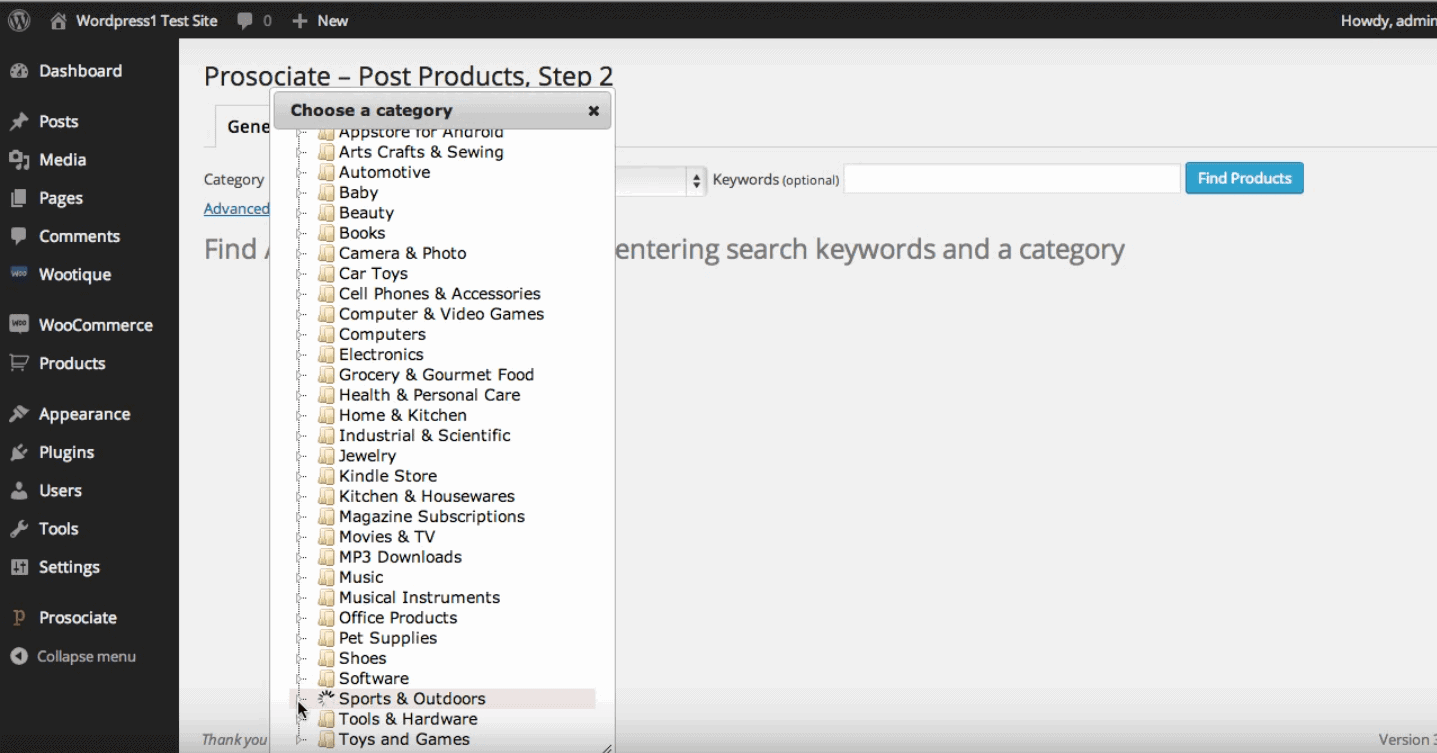Expand the Arts Crafts & Sewing node
The image size is (1437, 753).
pos(302,153)
